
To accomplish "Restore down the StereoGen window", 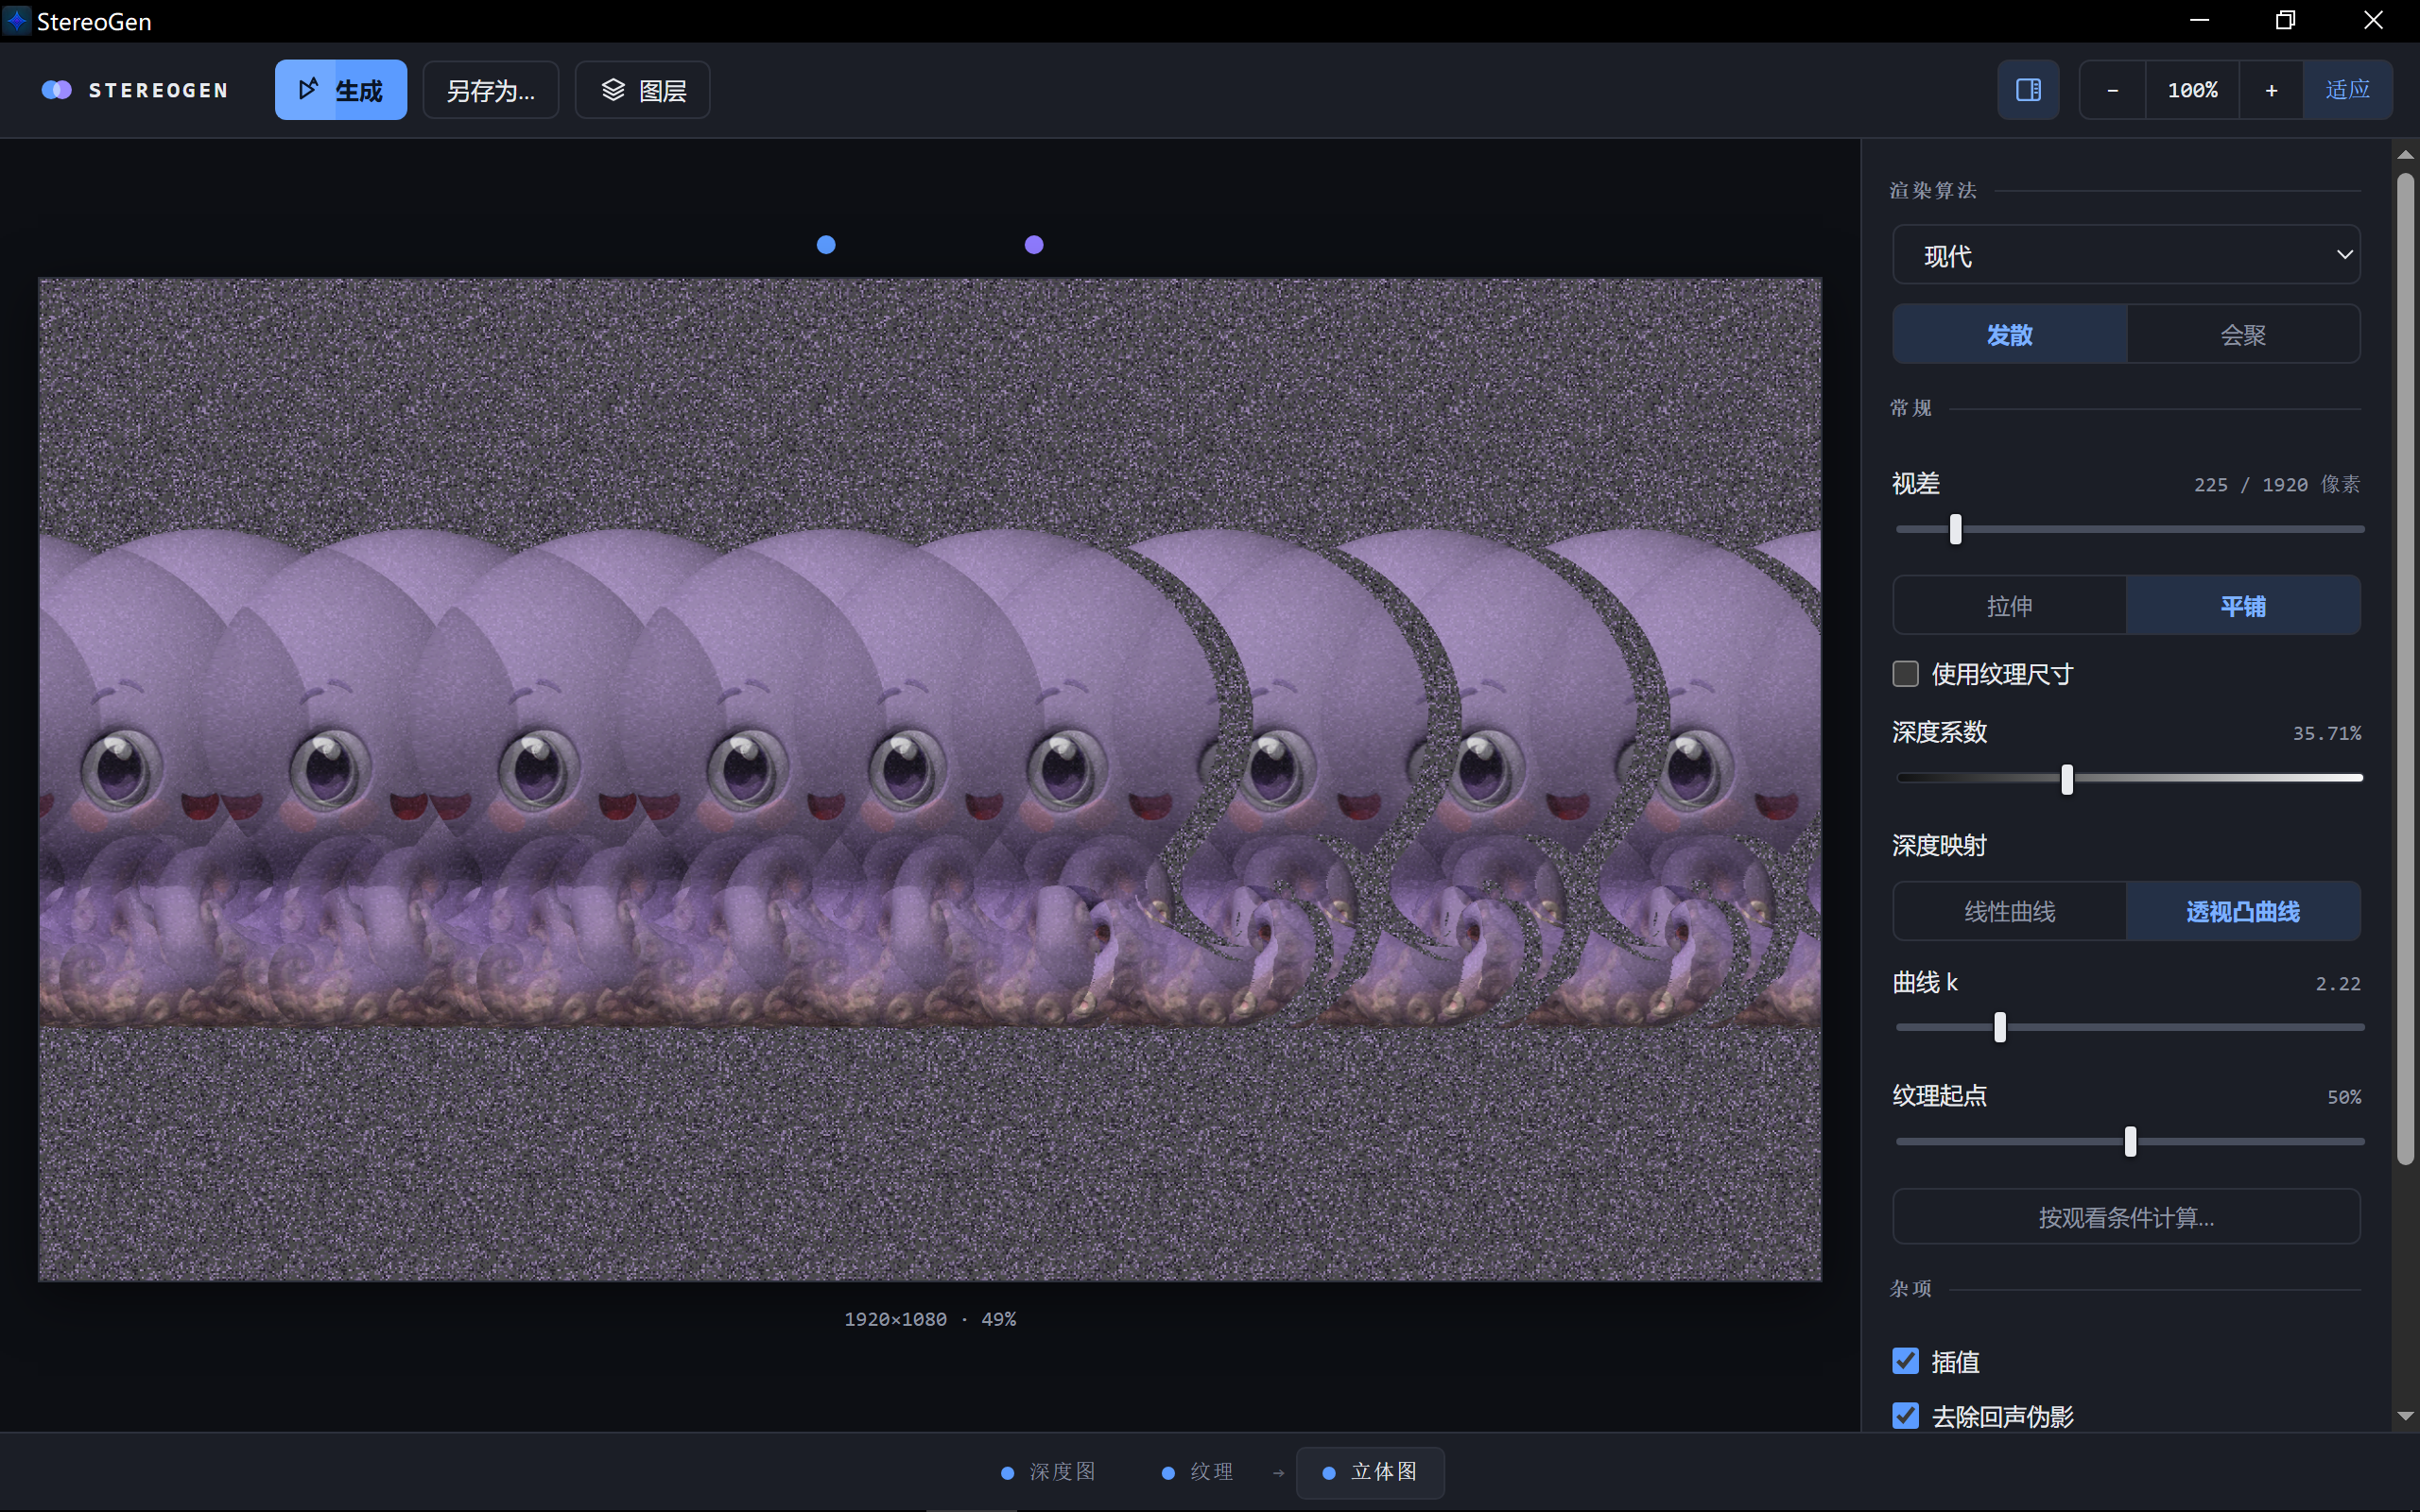I will pyautogui.click(x=2285, y=21).
